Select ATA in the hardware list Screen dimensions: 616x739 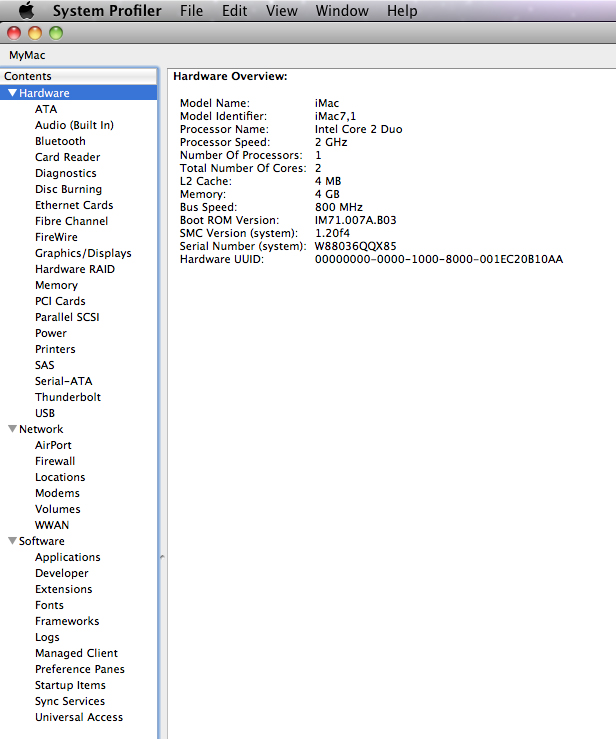[x=46, y=109]
